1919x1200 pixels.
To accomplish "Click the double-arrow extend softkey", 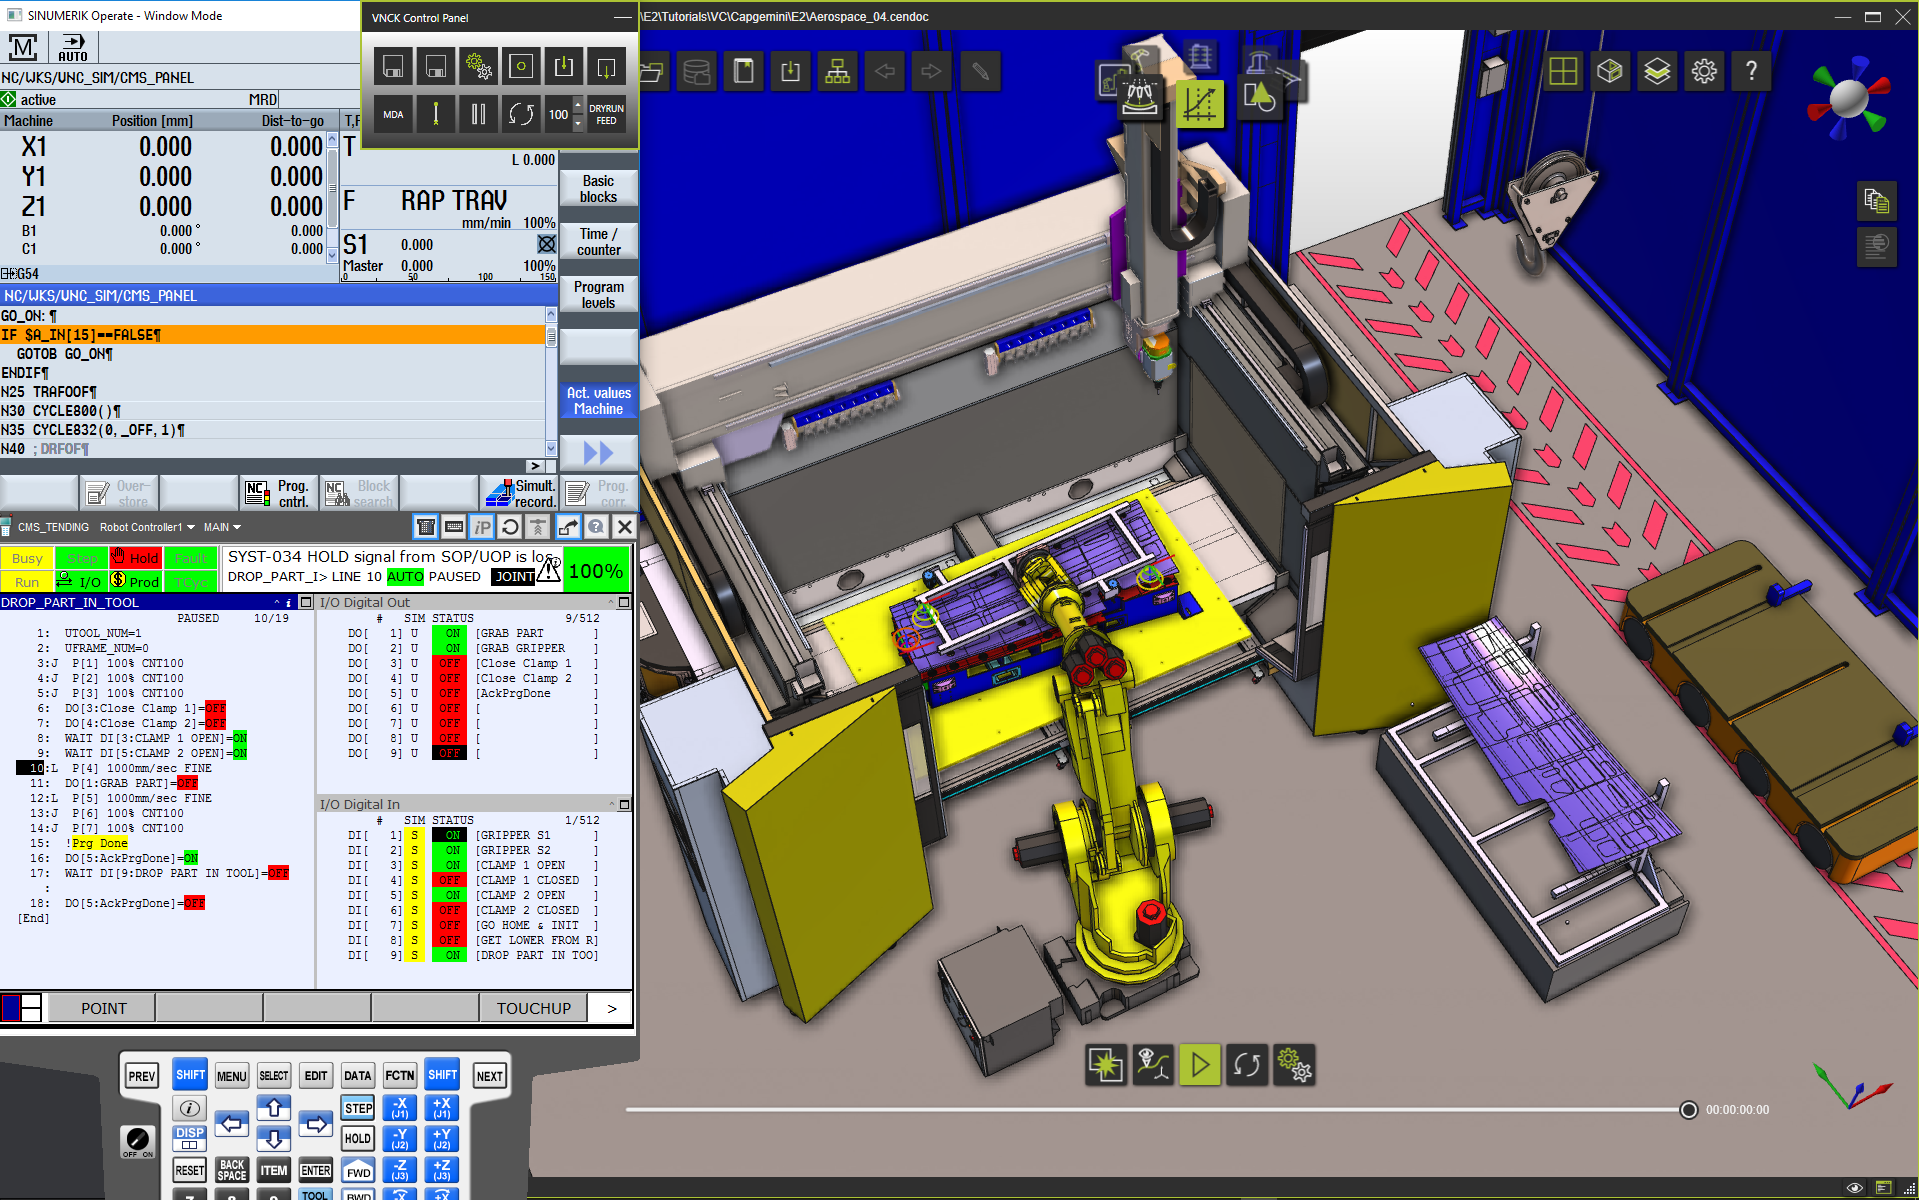I will coord(599,453).
